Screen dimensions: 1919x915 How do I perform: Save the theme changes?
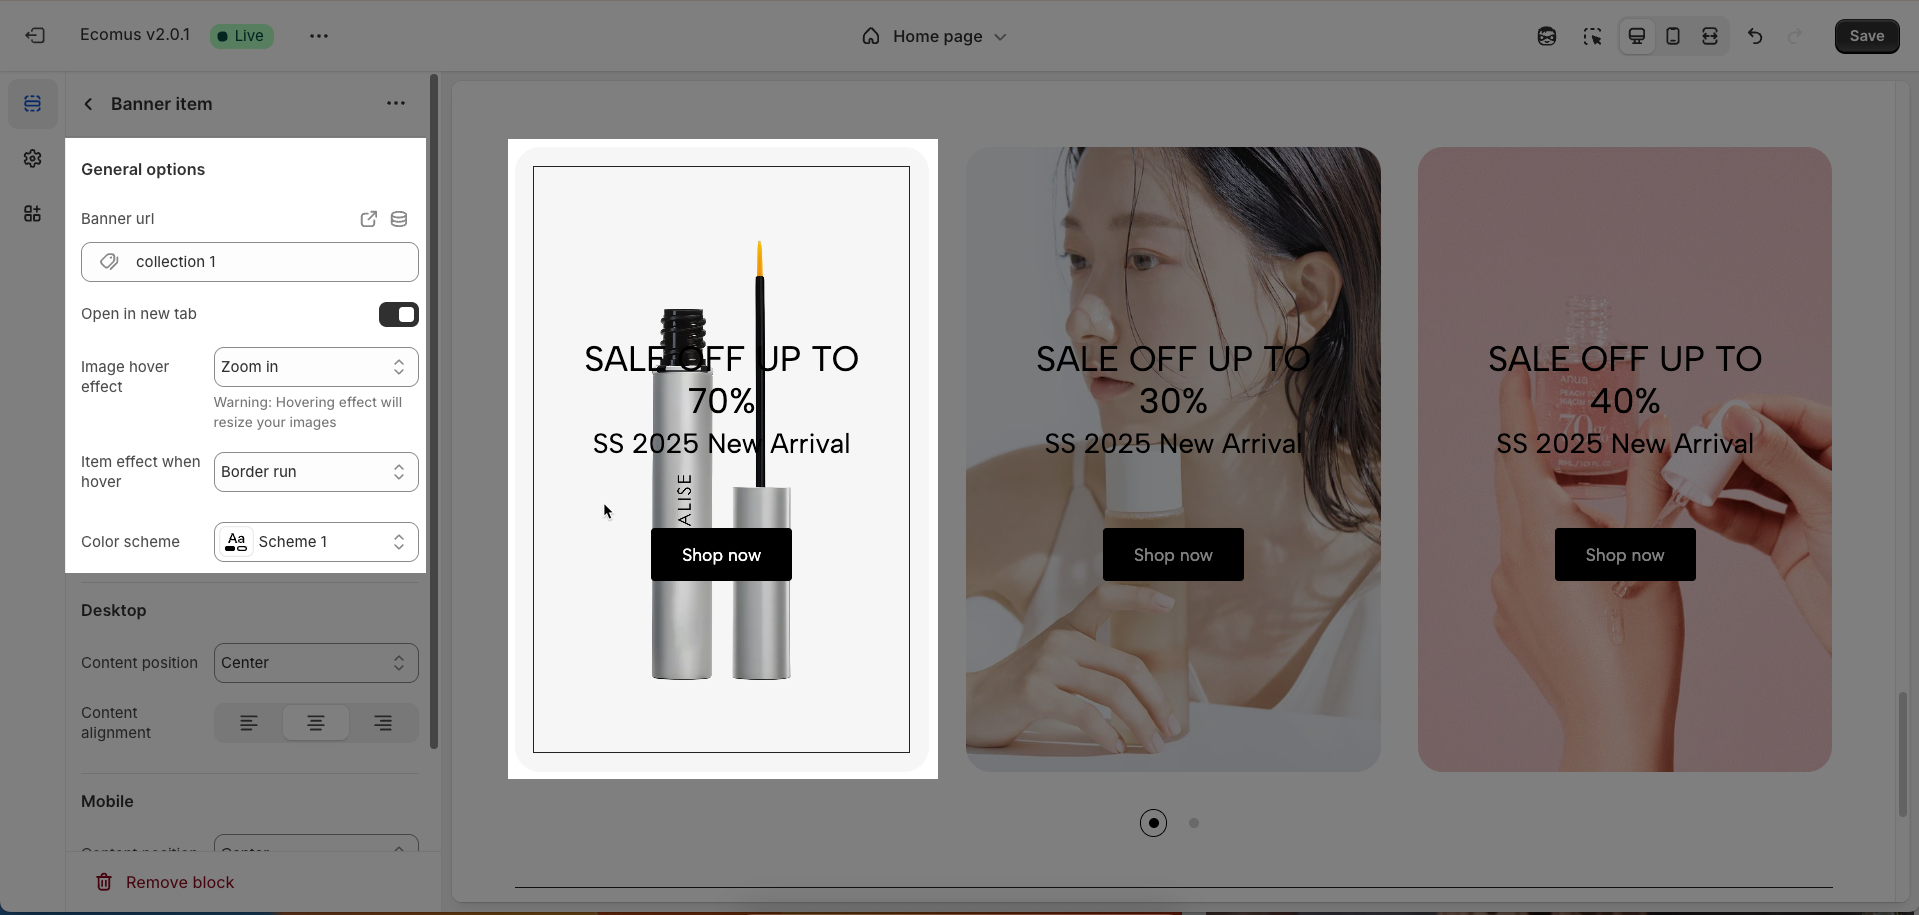click(x=1867, y=36)
